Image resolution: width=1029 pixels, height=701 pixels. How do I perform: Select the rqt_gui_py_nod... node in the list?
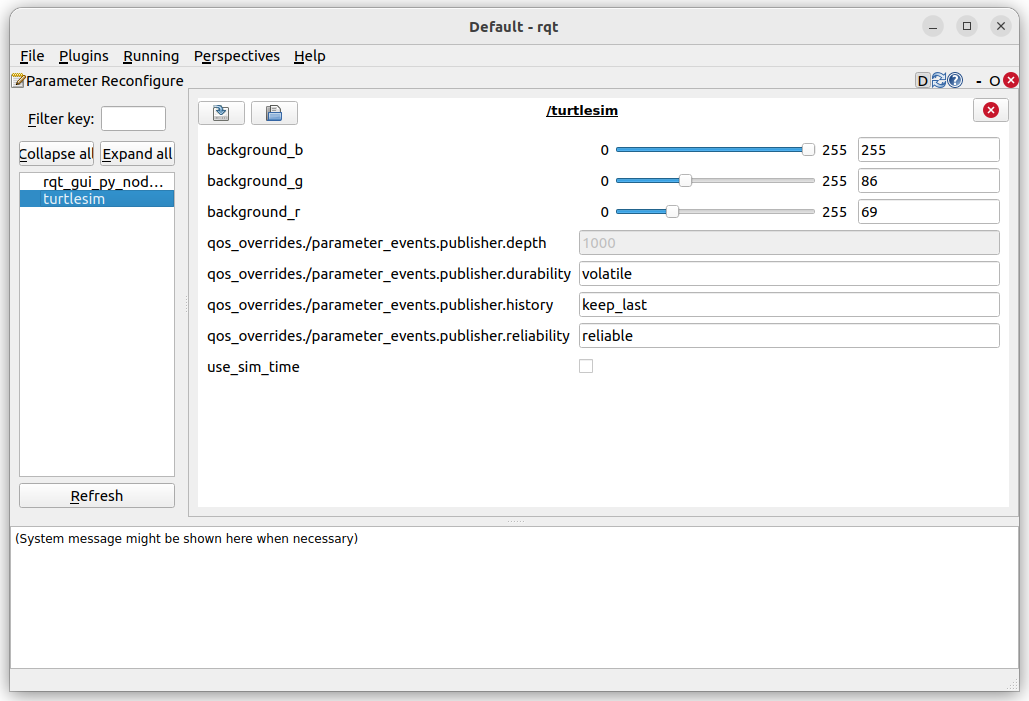point(96,182)
